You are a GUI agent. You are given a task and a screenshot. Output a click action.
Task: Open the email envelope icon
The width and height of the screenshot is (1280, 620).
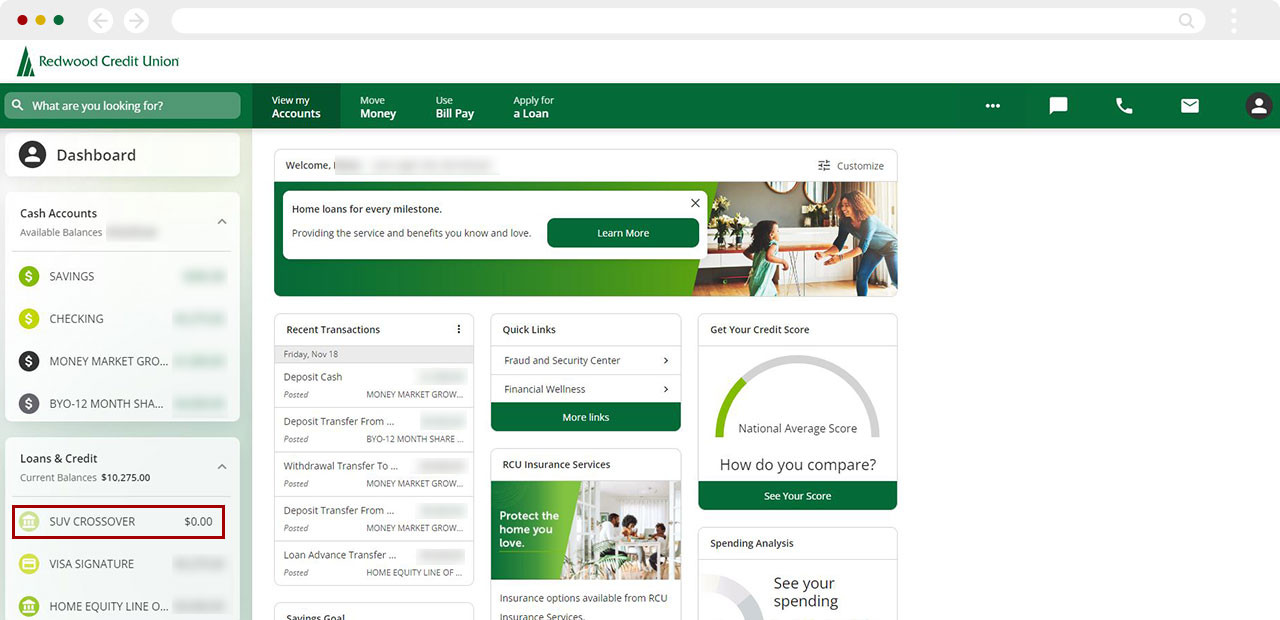1190,105
